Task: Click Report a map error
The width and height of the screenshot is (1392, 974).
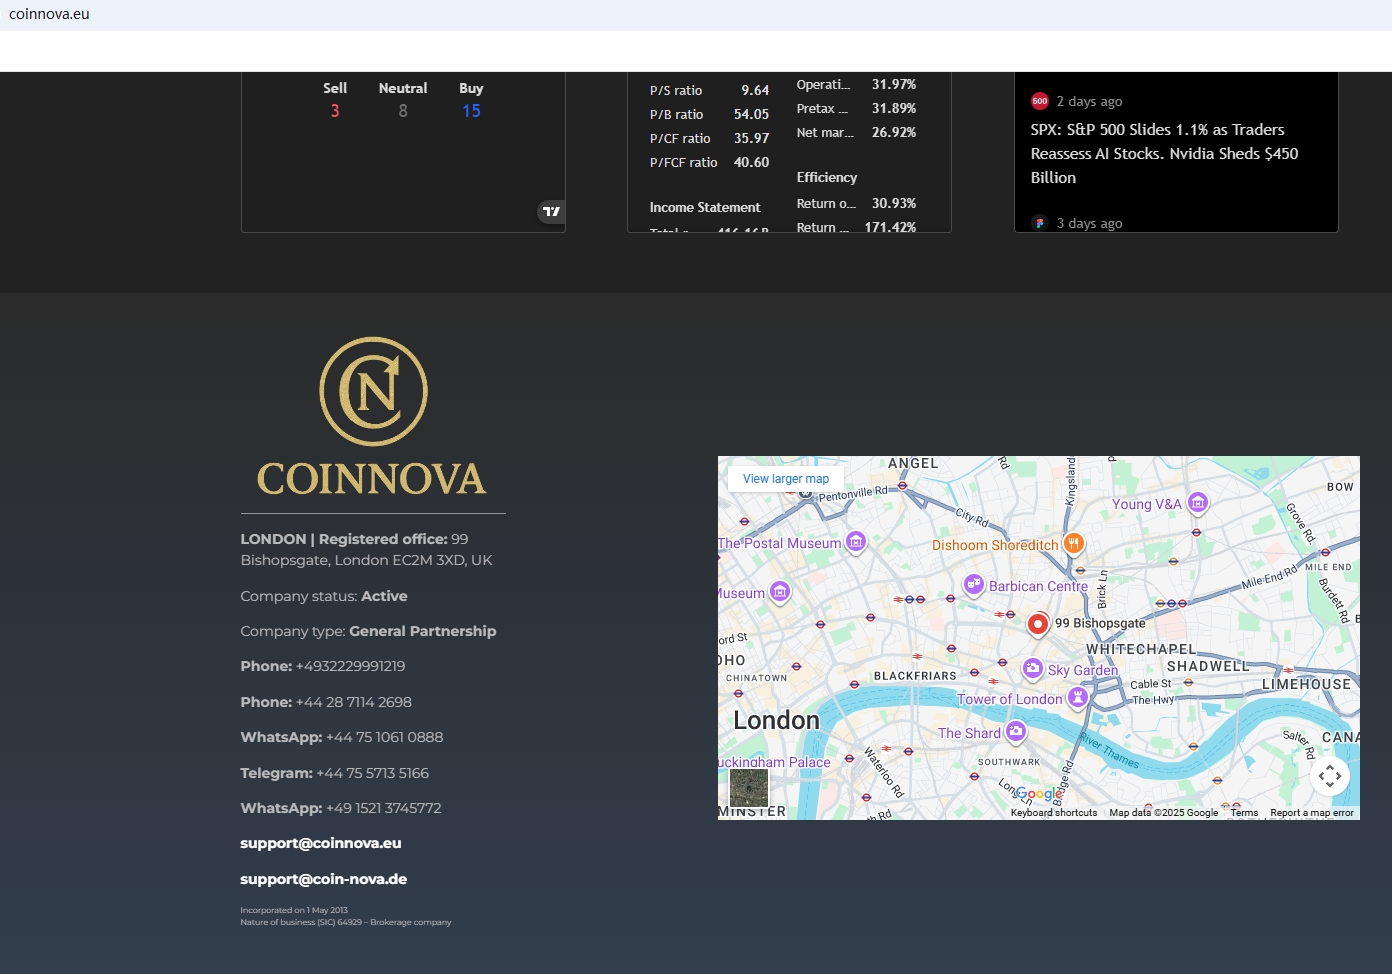Action: 1311,813
